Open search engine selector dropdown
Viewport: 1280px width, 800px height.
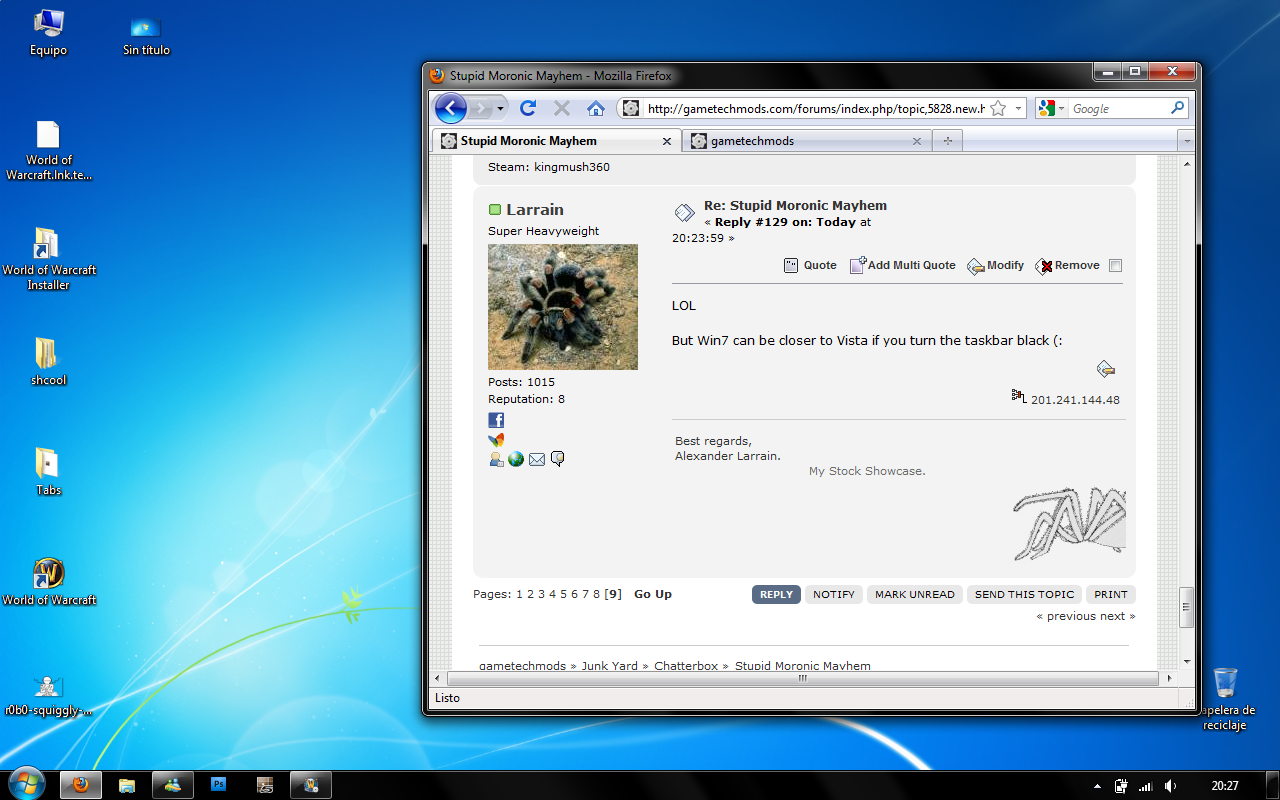pyautogui.click(x=1062, y=108)
